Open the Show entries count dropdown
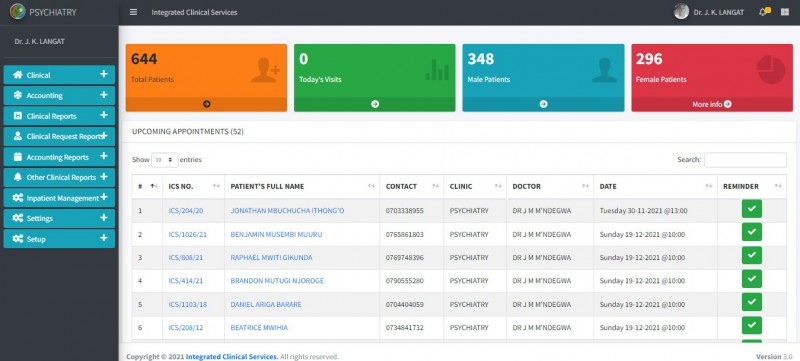800x361 pixels. (165, 160)
